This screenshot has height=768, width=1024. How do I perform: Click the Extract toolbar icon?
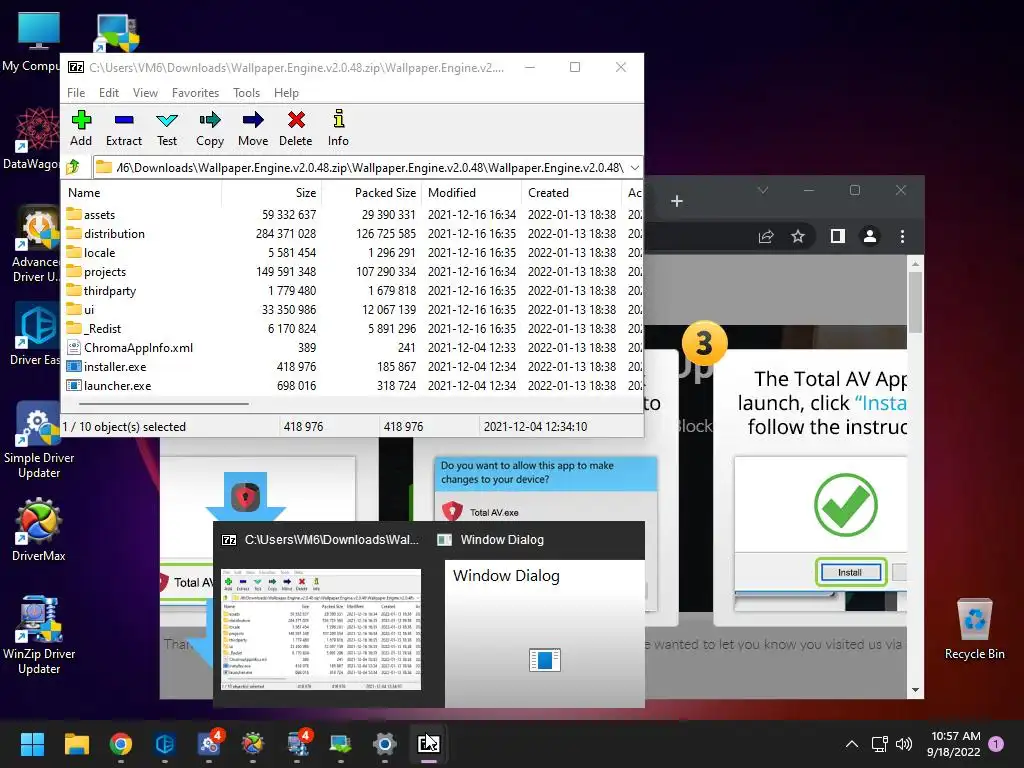click(123, 128)
